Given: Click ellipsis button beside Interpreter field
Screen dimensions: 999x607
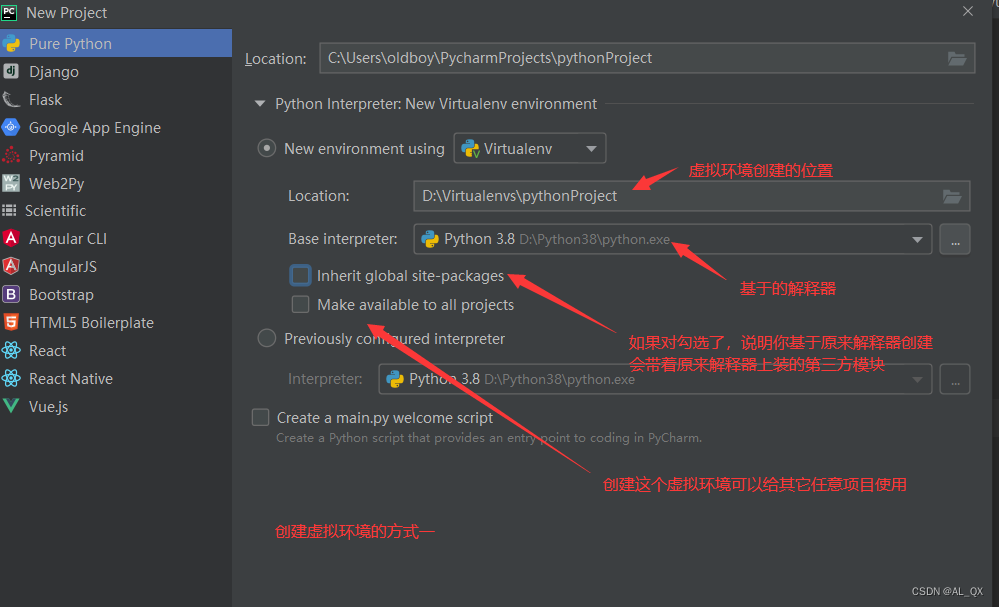Looking at the screenshot, I should click(x=954, y=379).
